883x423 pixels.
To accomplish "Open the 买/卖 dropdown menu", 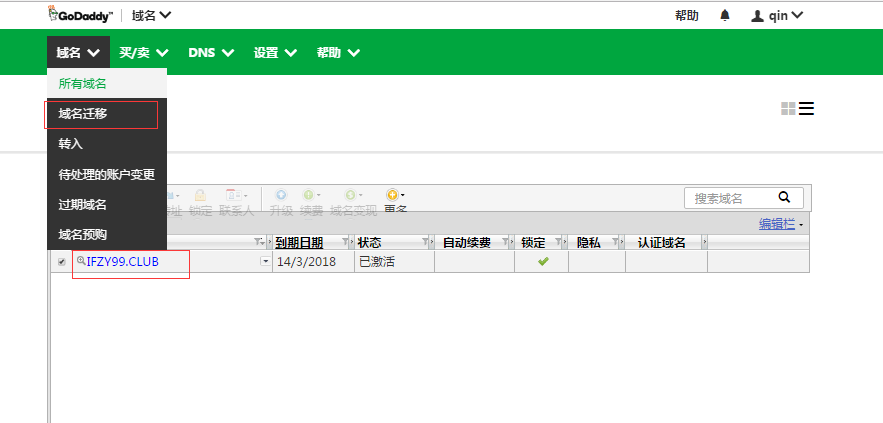I will tap(144, 53).
